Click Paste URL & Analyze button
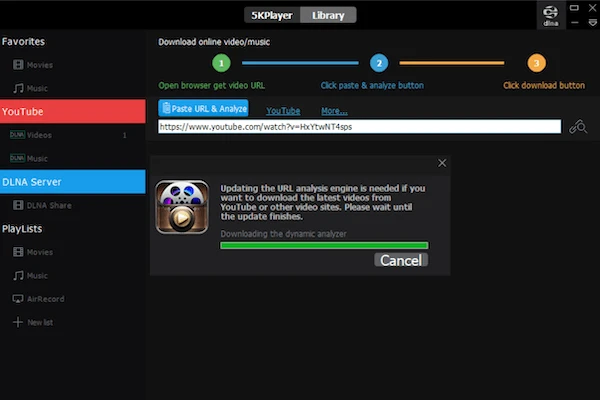This screenshot has height=400, width=600. click(203, 108)
